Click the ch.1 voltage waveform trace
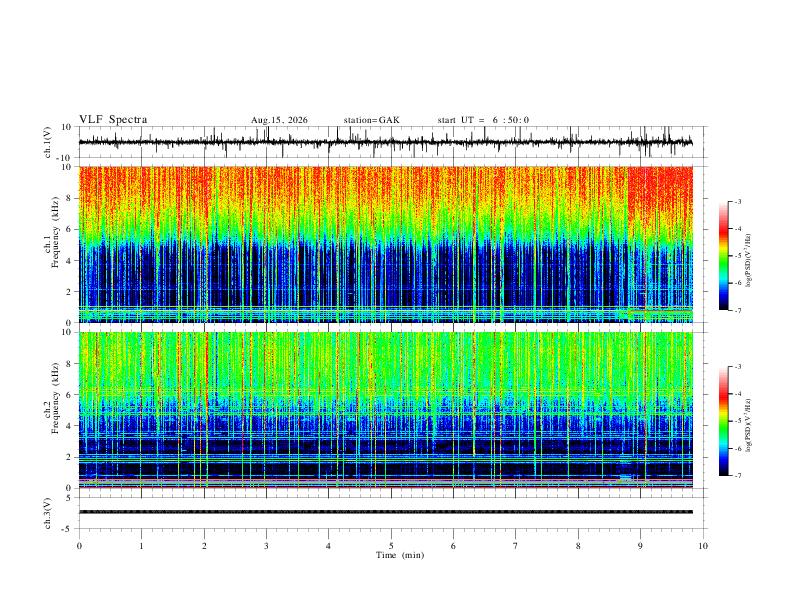The height and width of the screenshot is (612, 792). [385, 142]
